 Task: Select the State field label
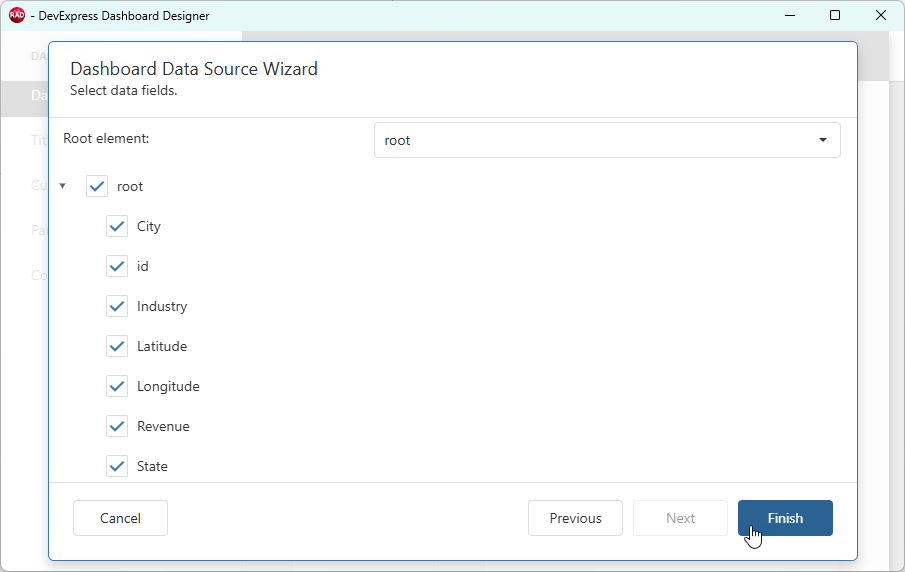(x=152, y=466)
